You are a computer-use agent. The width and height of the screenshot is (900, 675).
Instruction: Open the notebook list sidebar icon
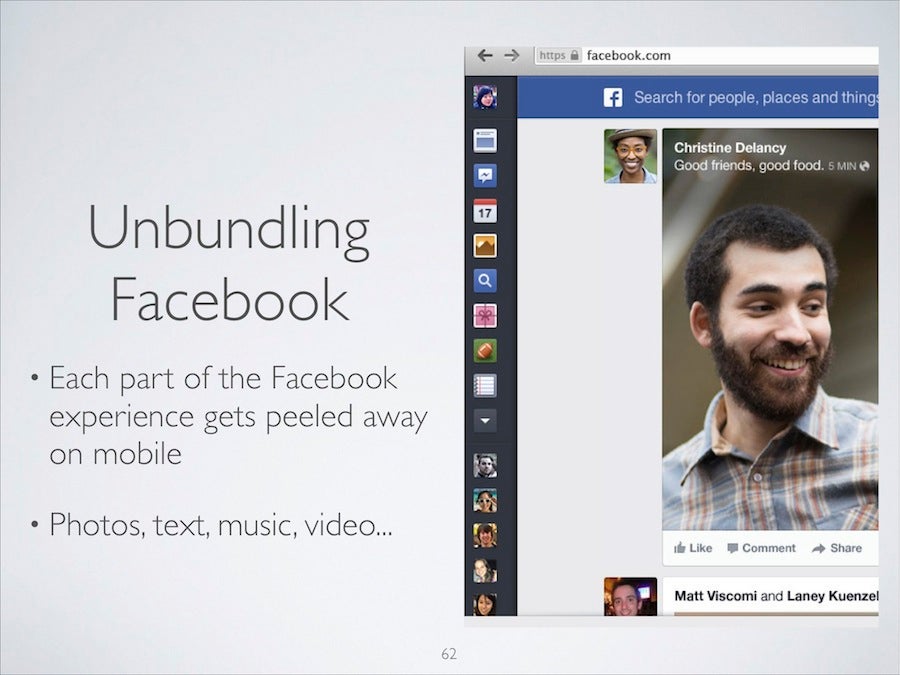[485, 386]
